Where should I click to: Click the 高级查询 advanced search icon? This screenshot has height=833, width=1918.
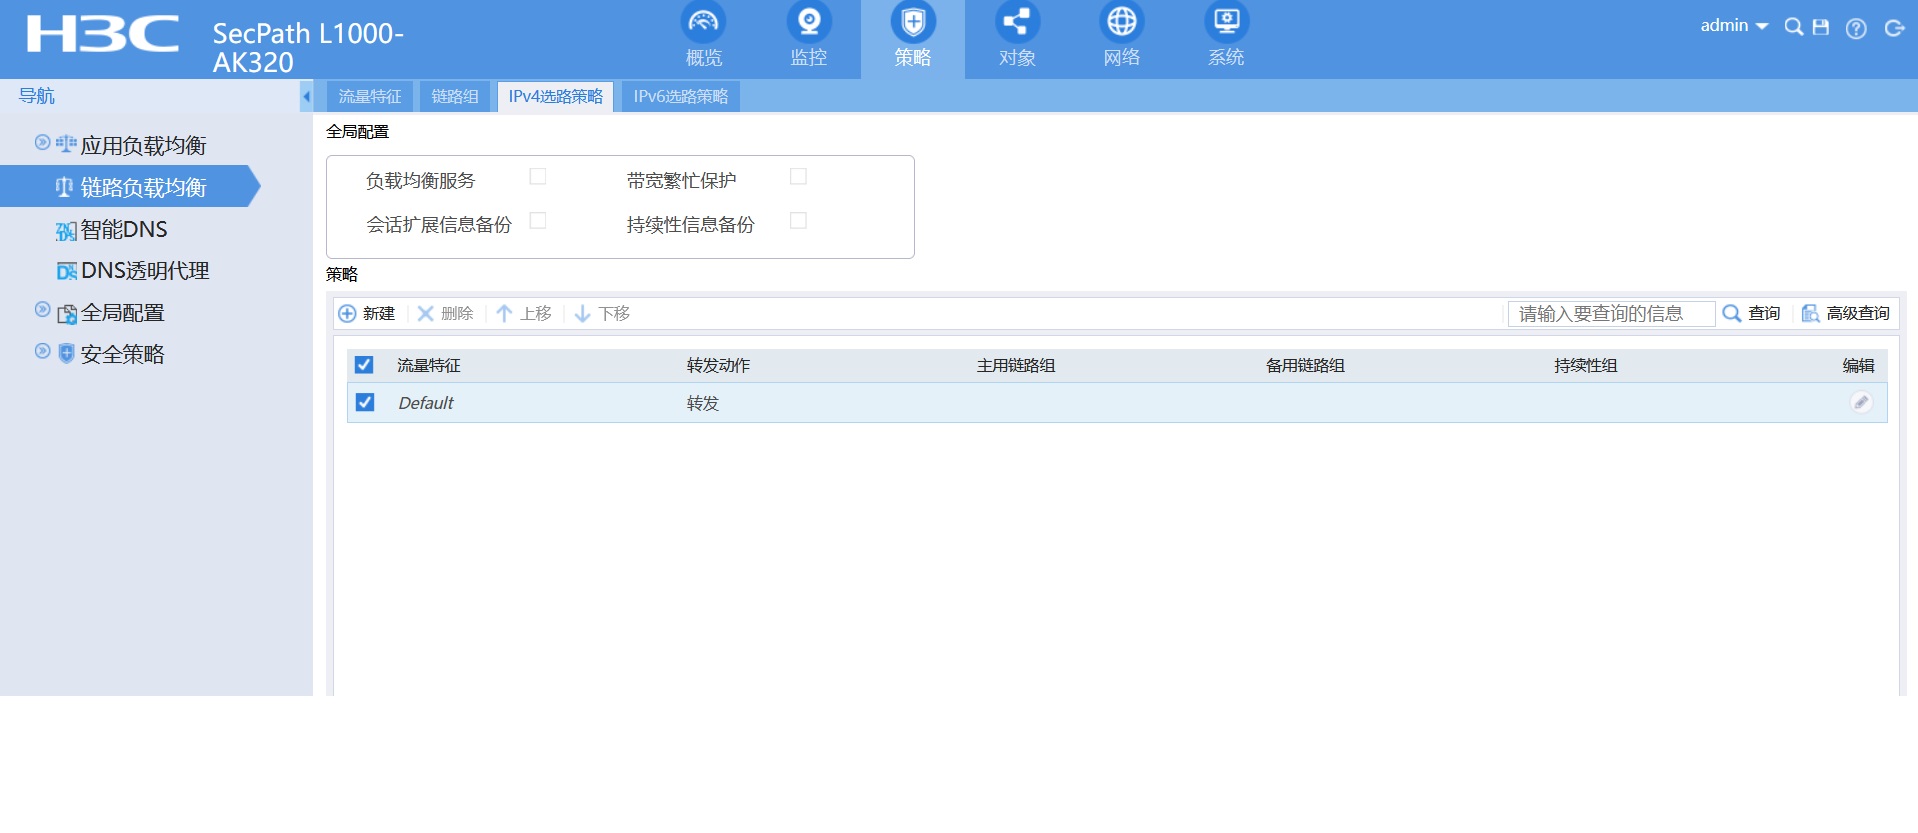point(1810,314)
